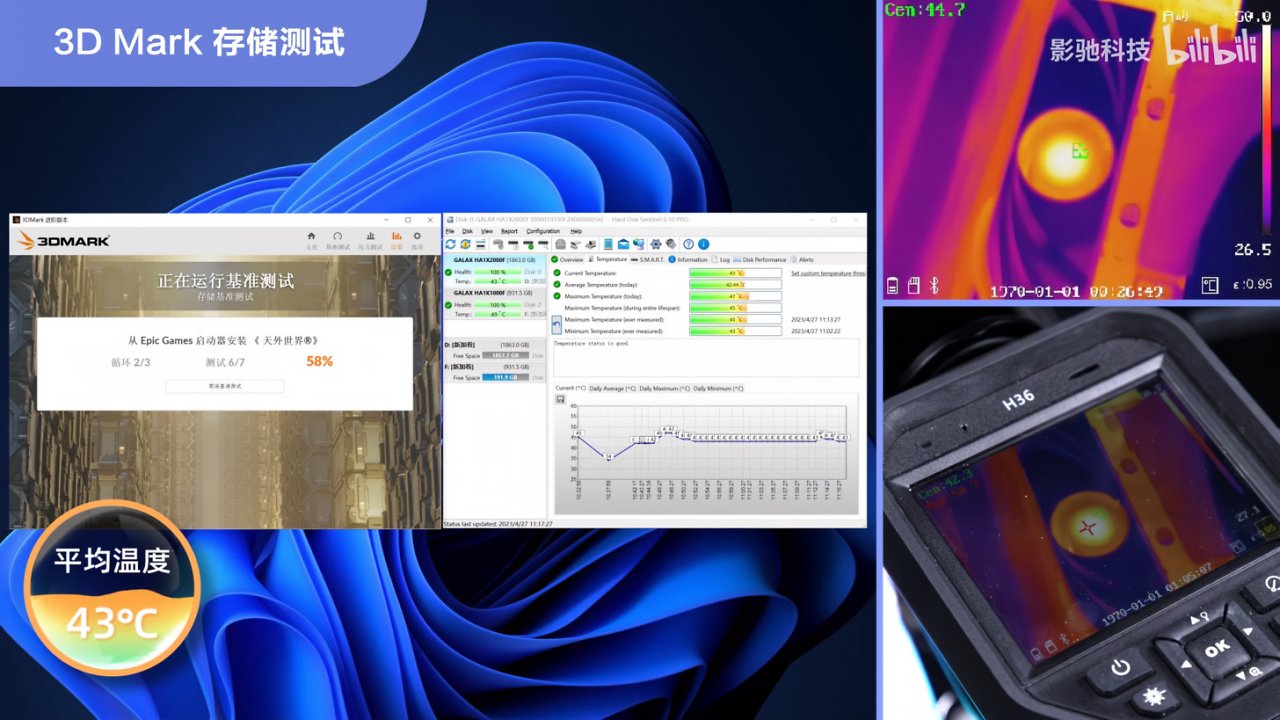Select the F: [新加卷] partition row

point(495,372)
